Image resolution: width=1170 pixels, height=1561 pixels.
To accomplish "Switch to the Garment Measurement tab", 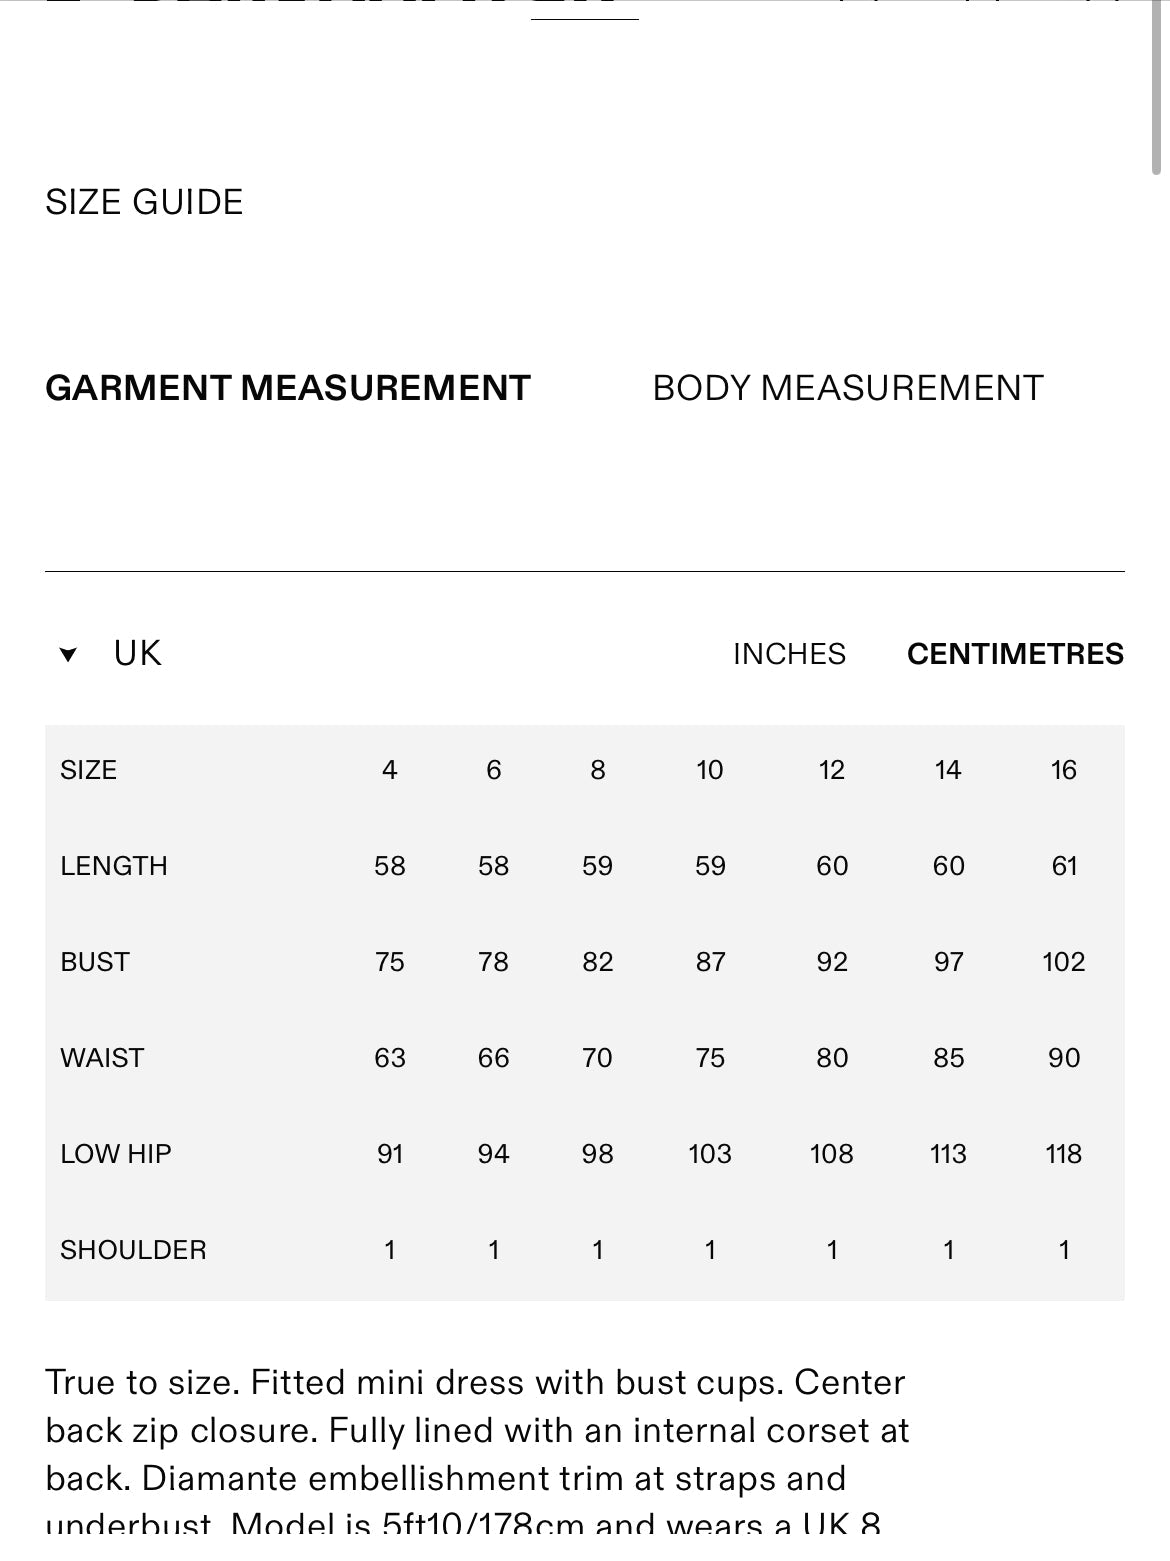I will (288, 388).
